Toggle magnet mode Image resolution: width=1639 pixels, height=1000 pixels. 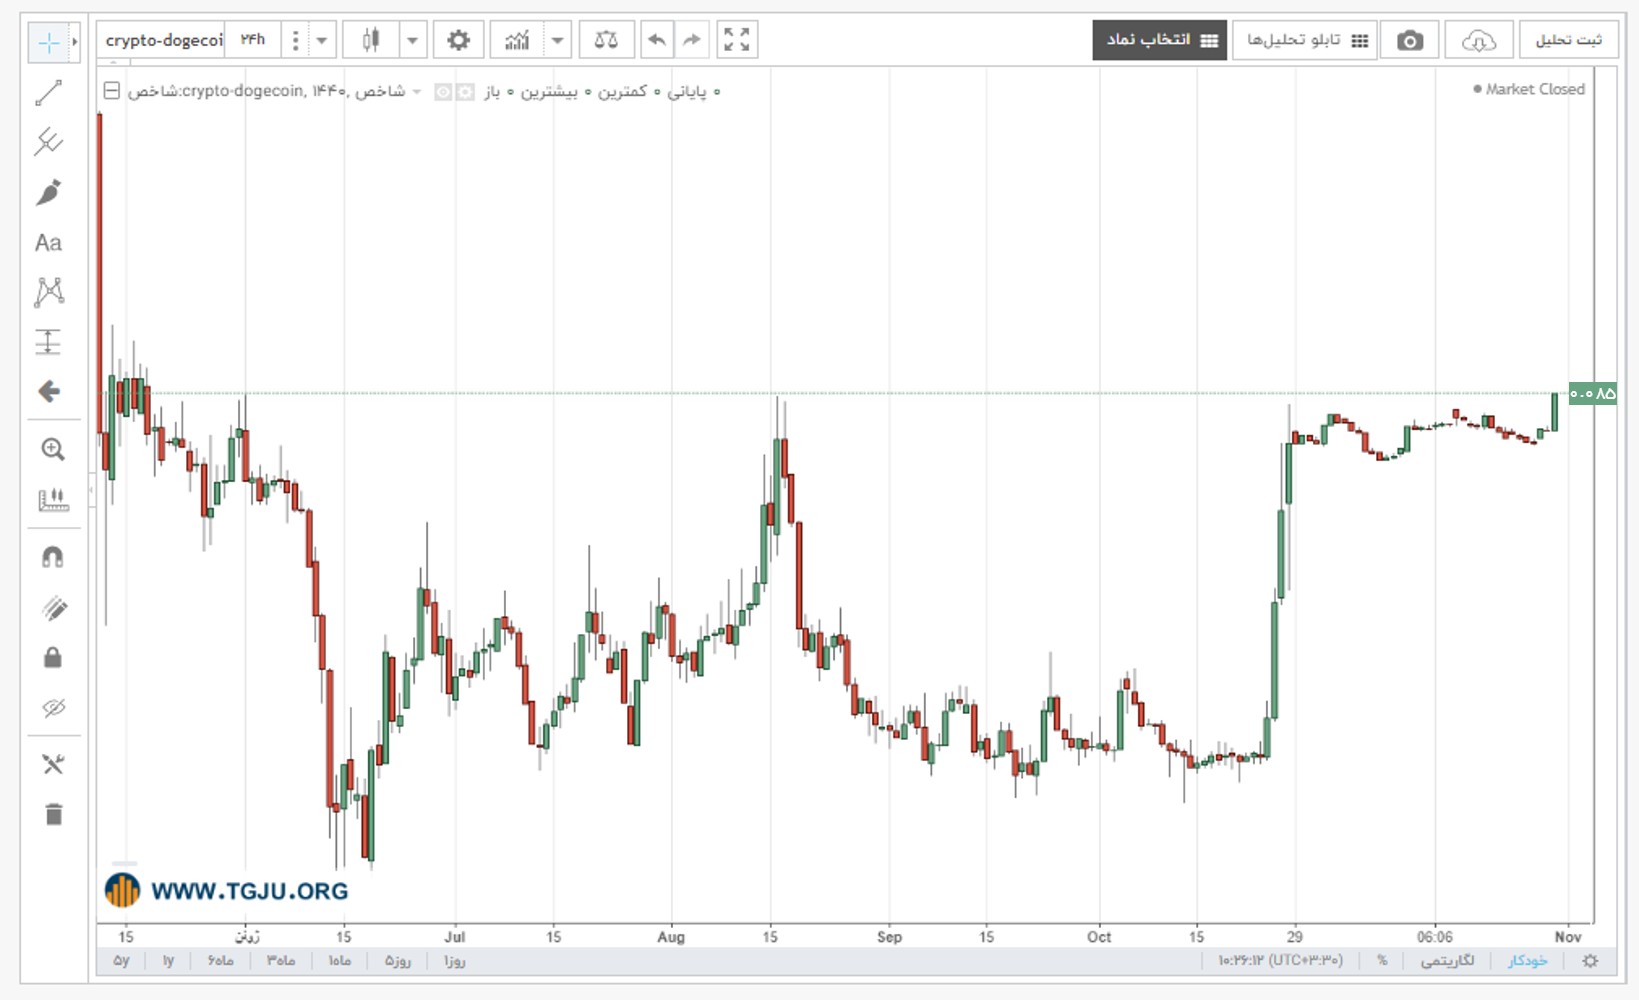click(x=52, y=557)
